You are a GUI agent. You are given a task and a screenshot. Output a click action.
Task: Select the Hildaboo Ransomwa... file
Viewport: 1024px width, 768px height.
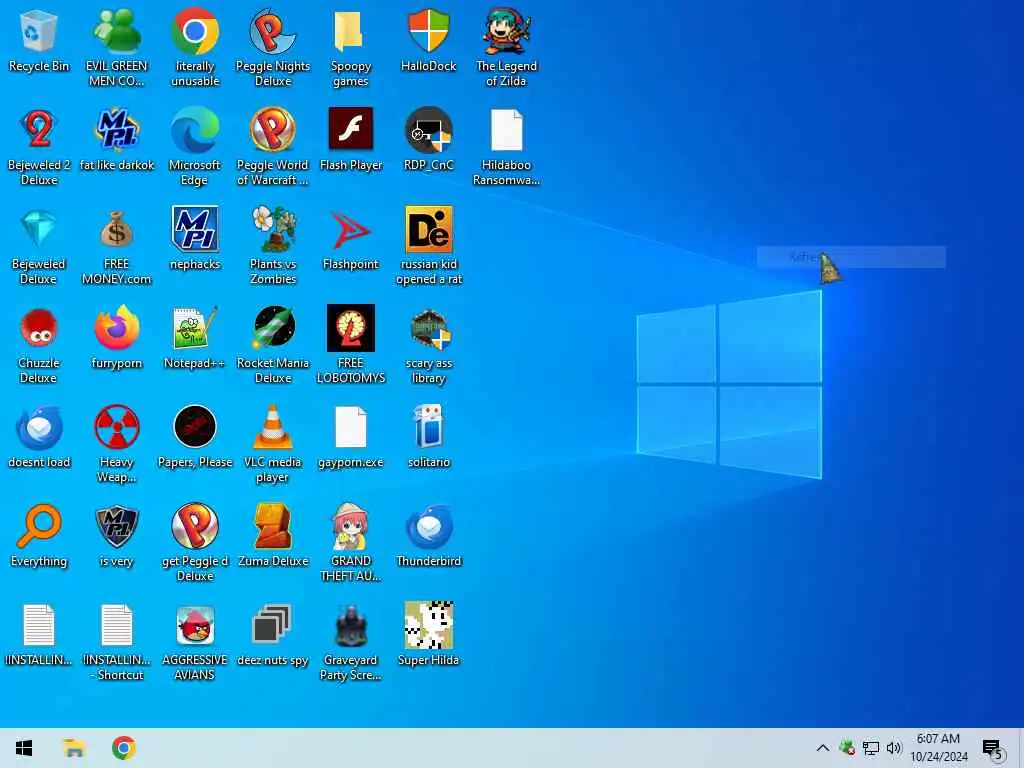pyautogui.click(x=506, y=129)
